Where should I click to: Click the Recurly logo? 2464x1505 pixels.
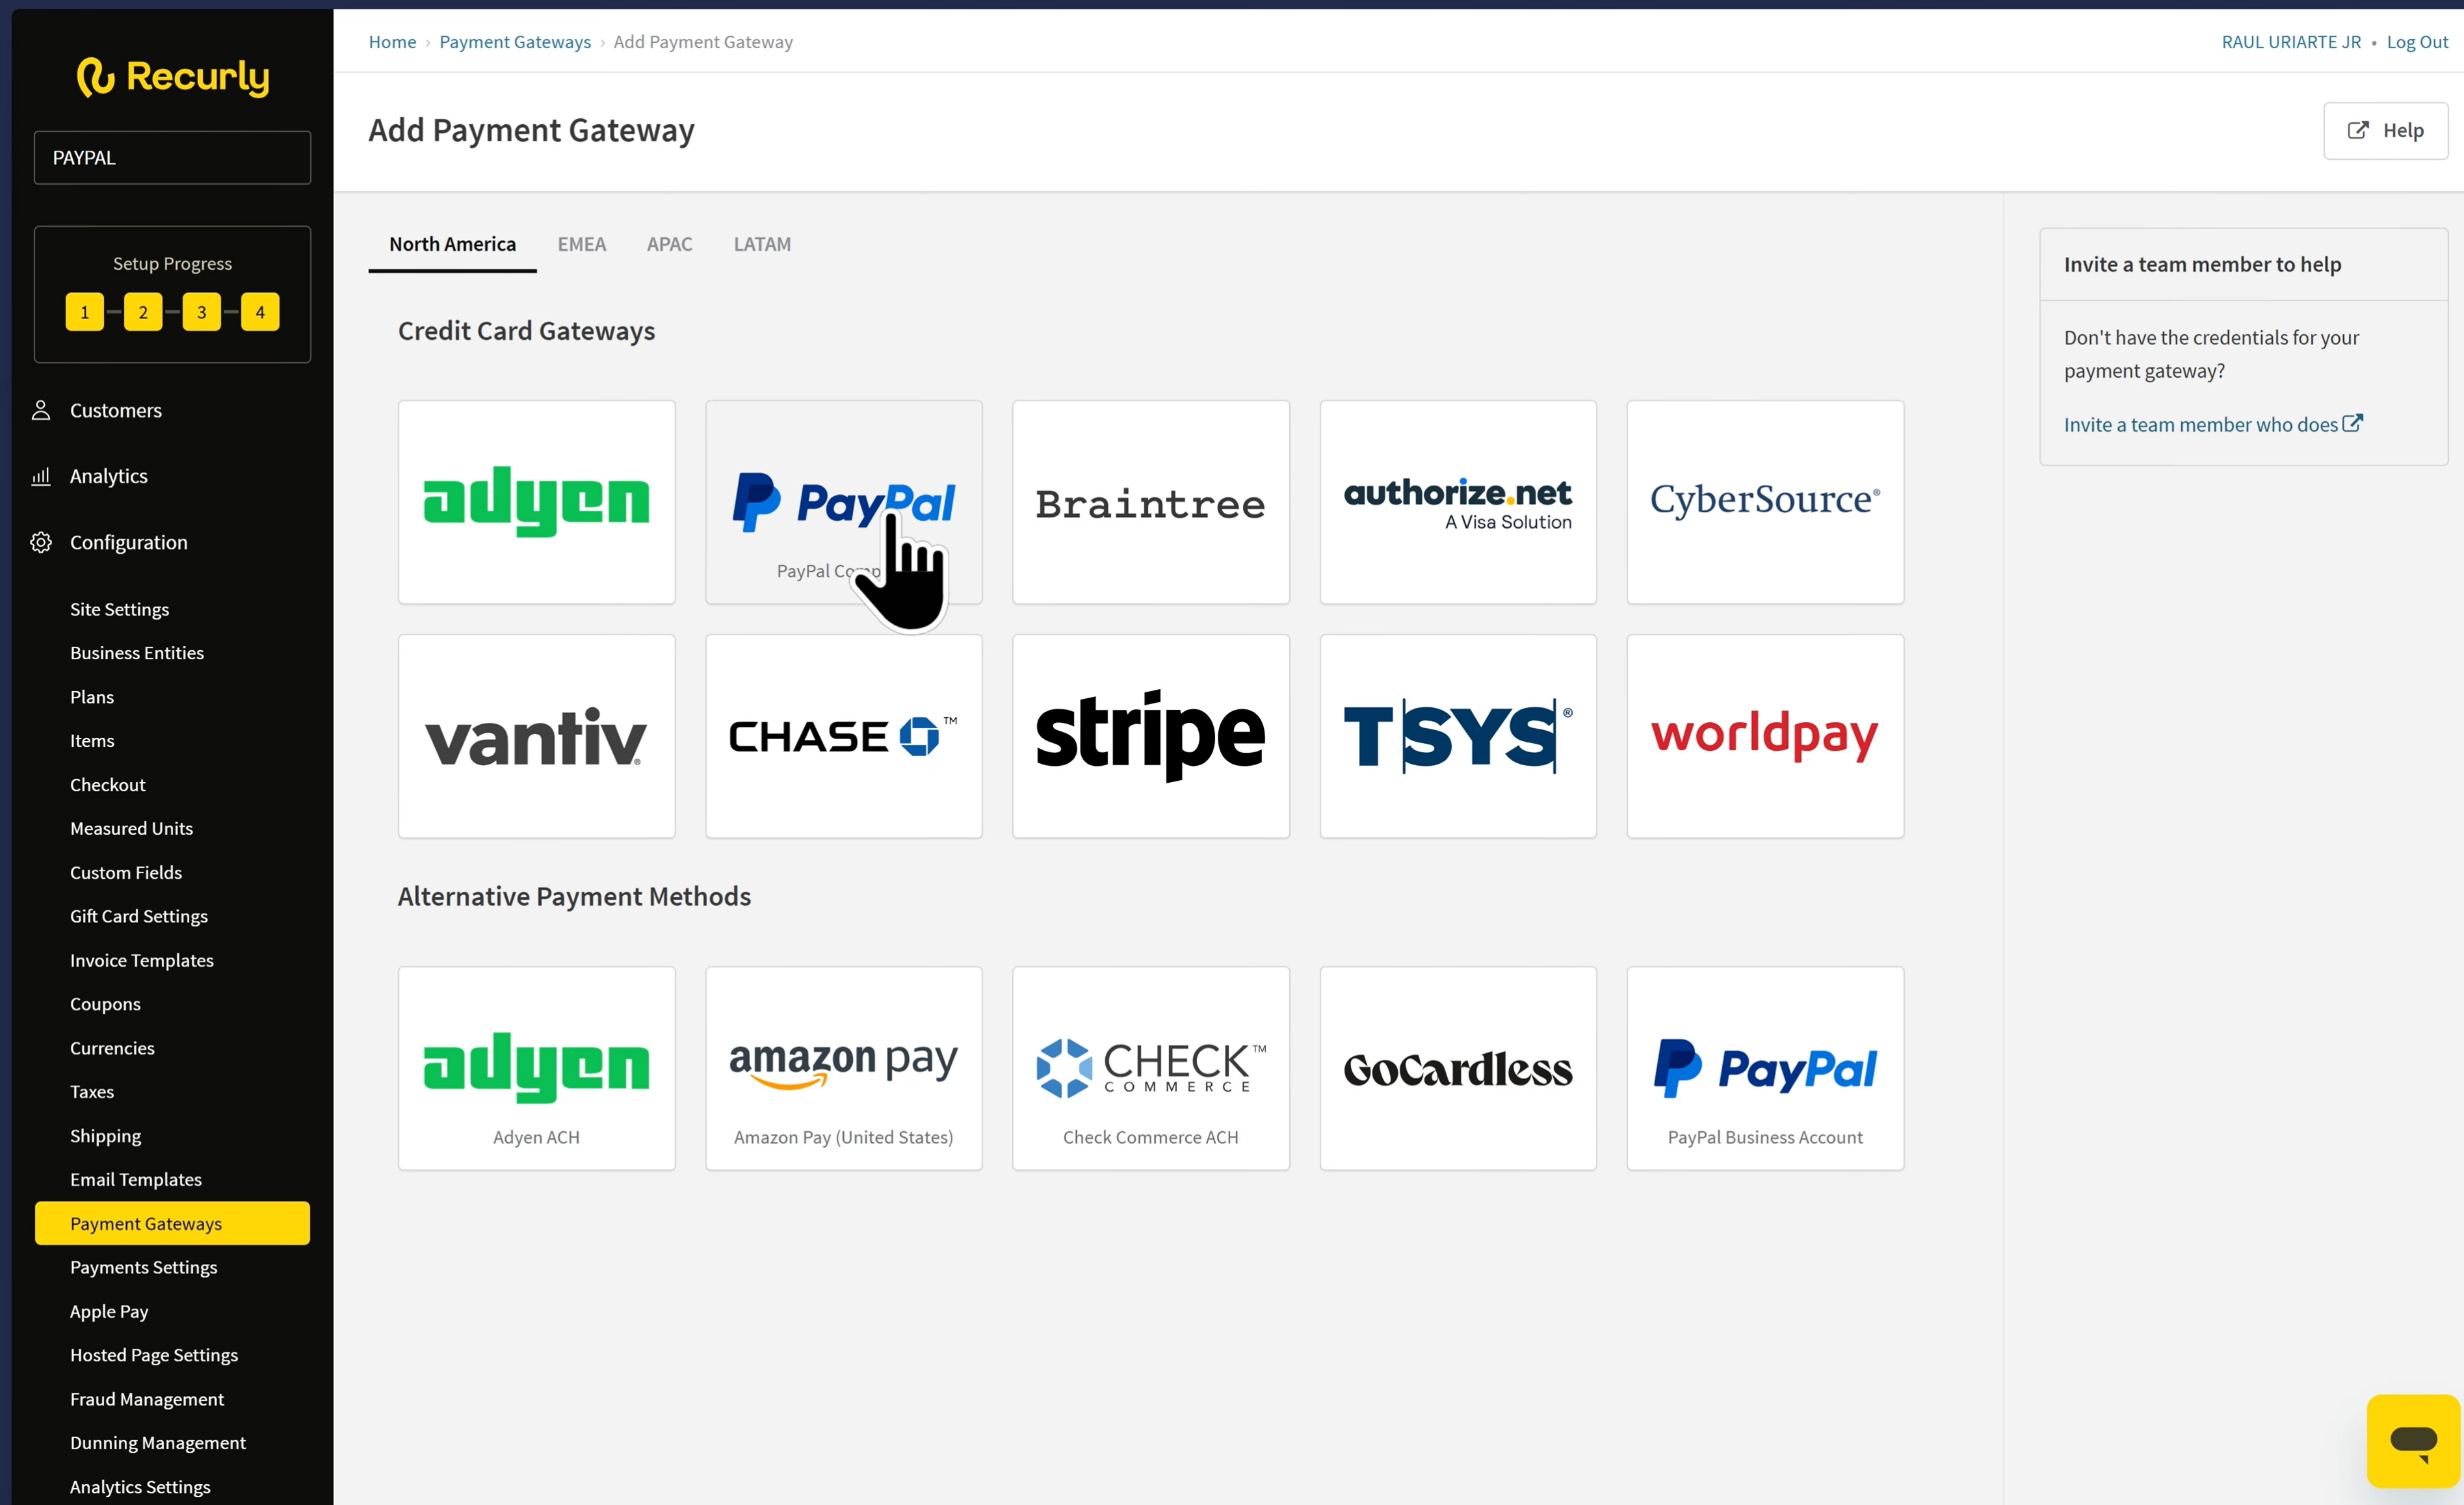(173, 77)
